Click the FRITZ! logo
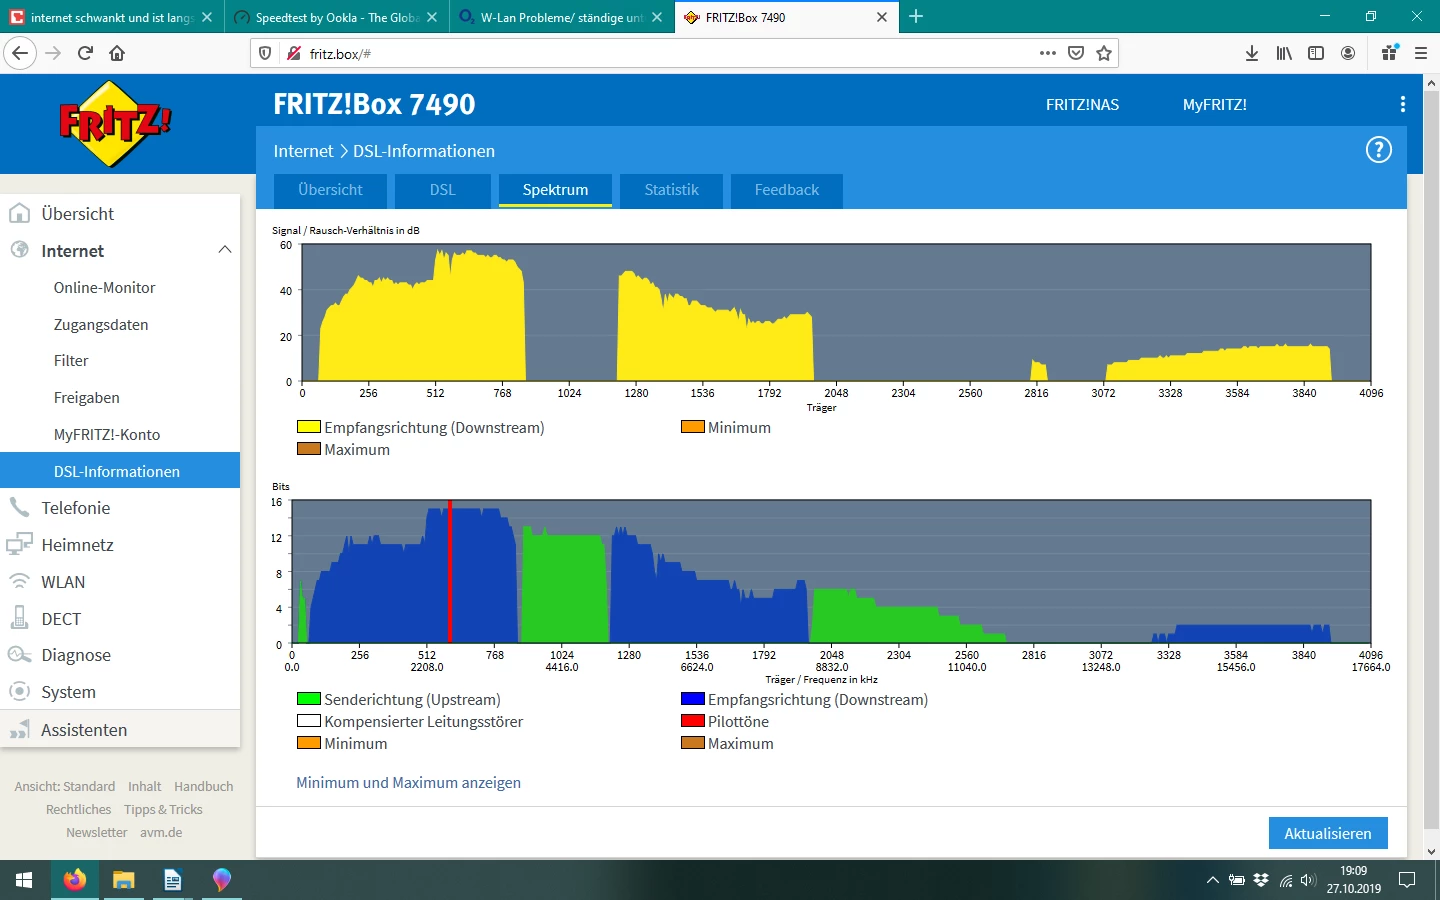Image resolution: width=1440 pixels, height=900 pixels. (115, 123)
